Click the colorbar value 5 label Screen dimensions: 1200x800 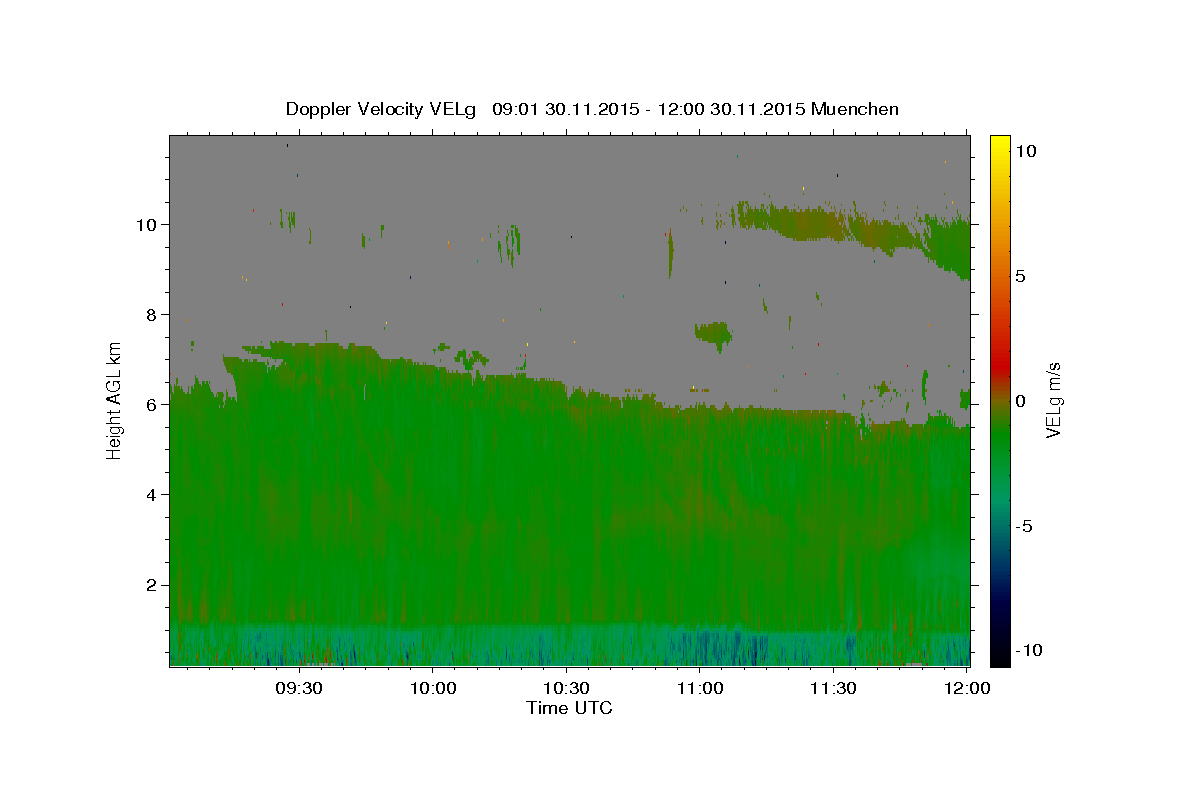pyautogui.click(x=1020, y=276)
